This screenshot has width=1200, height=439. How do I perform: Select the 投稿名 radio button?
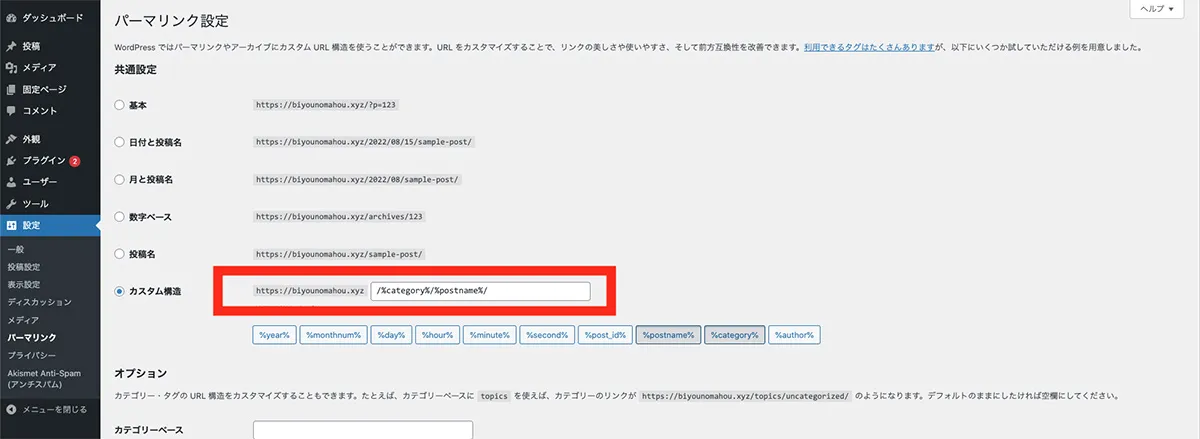(120, 254)
